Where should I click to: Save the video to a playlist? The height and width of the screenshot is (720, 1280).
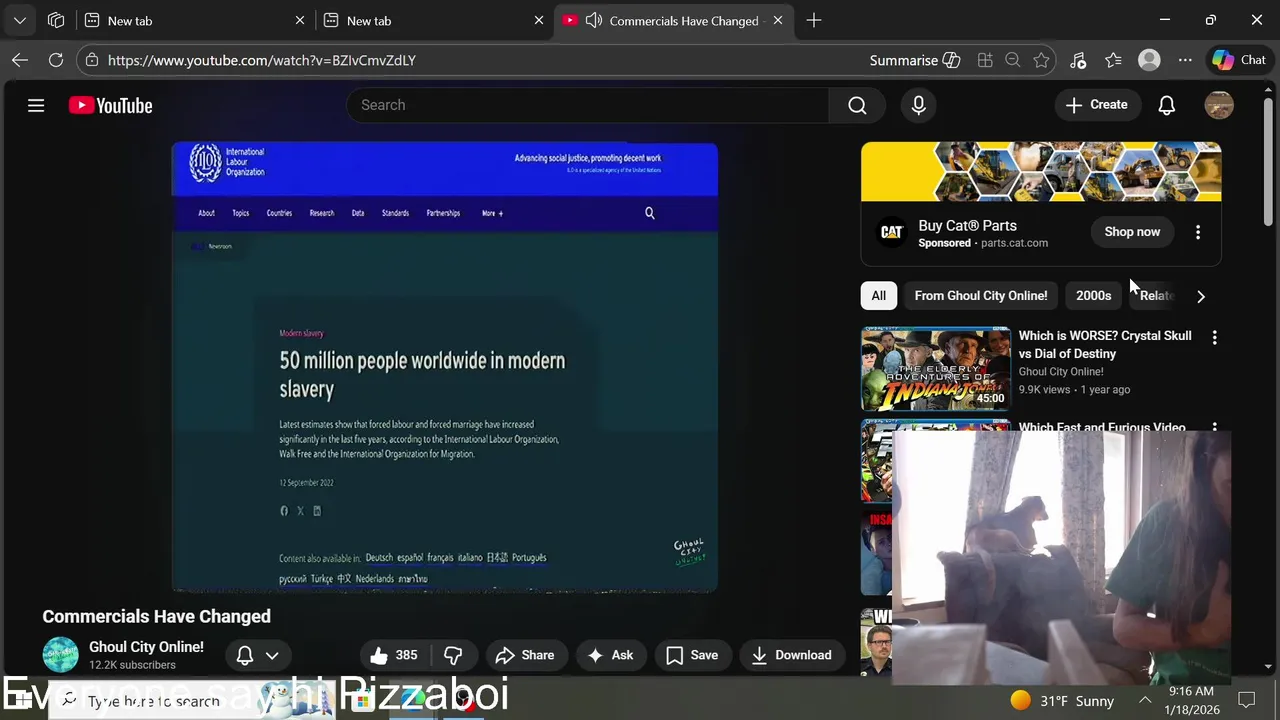pyautogui.click(x=692, y=655)
